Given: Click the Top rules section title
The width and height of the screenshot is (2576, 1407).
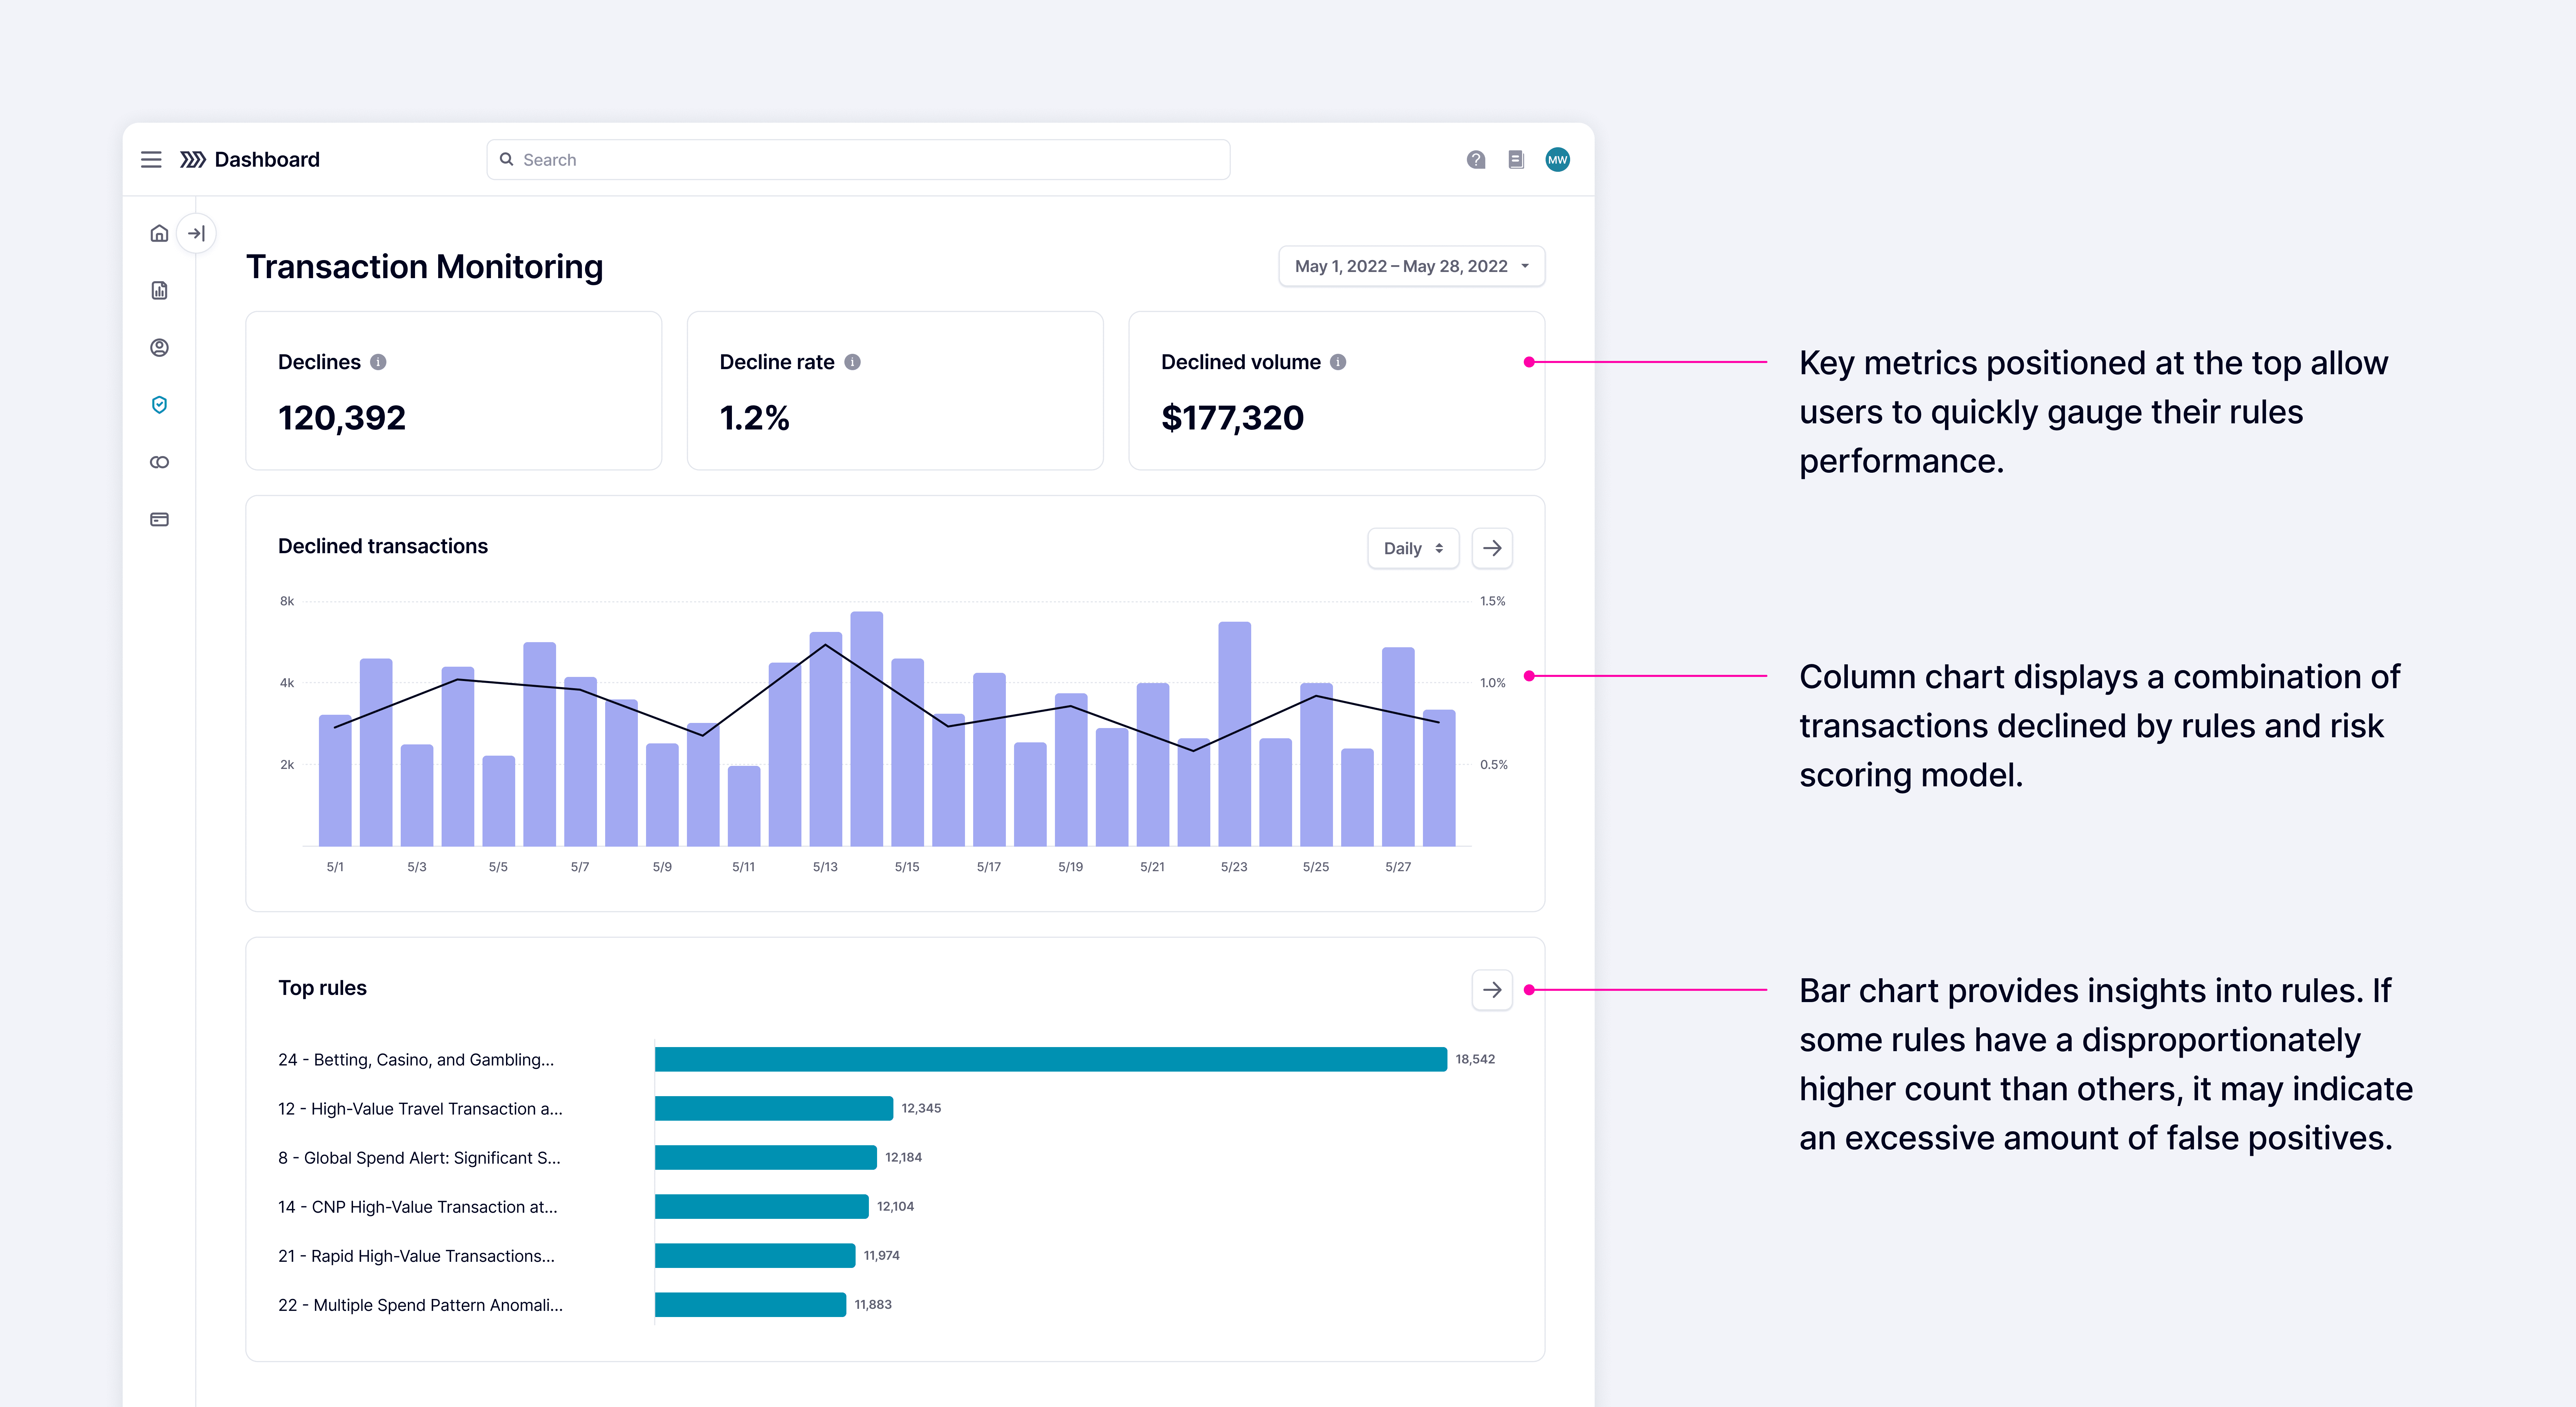Looking at the screenshot, I should pos(322,988).
